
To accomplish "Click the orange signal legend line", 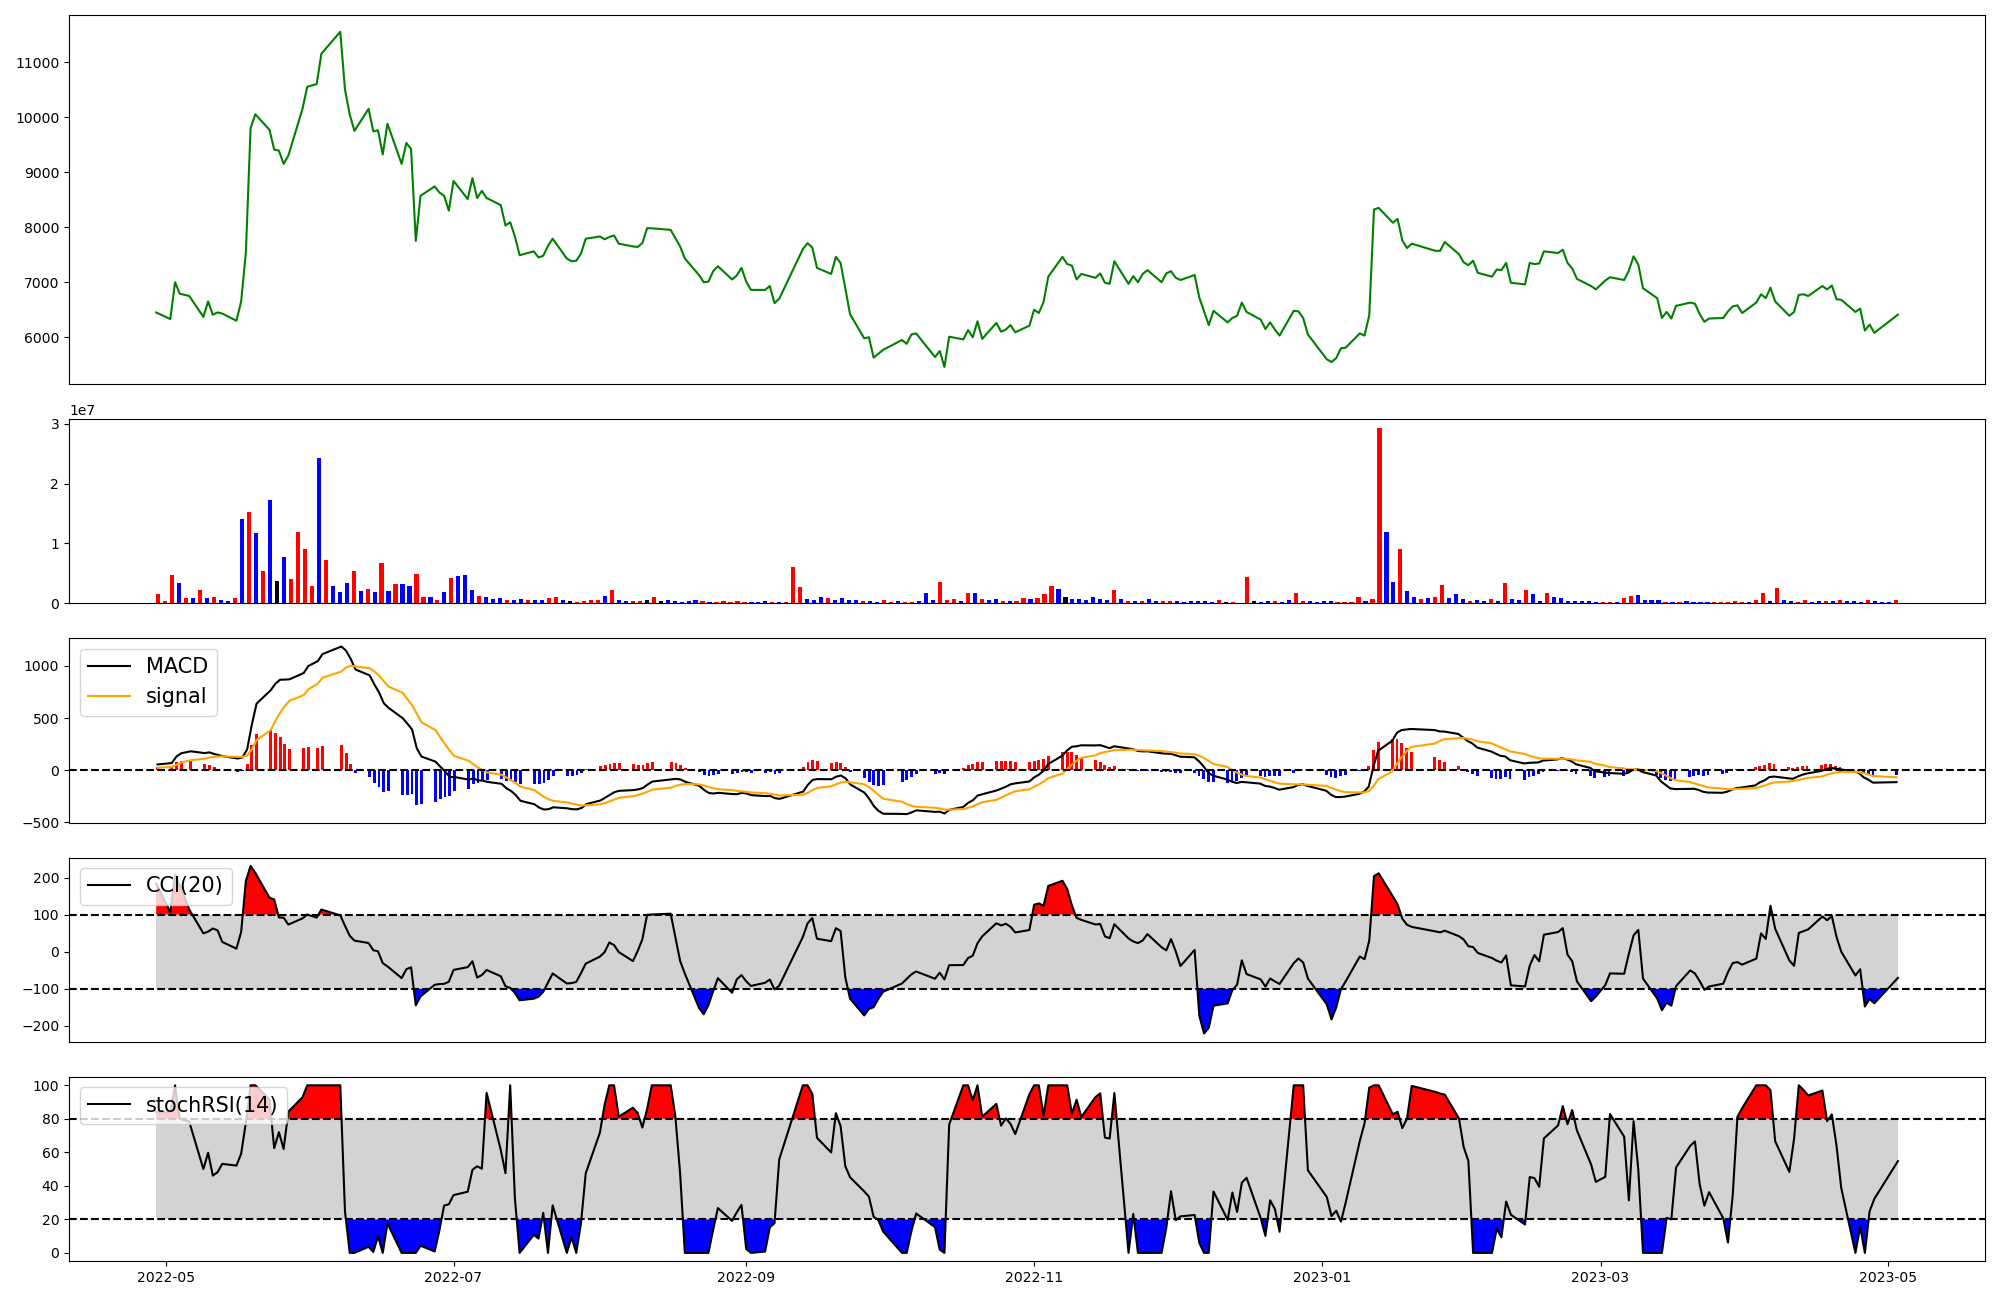I will point(110,696).
